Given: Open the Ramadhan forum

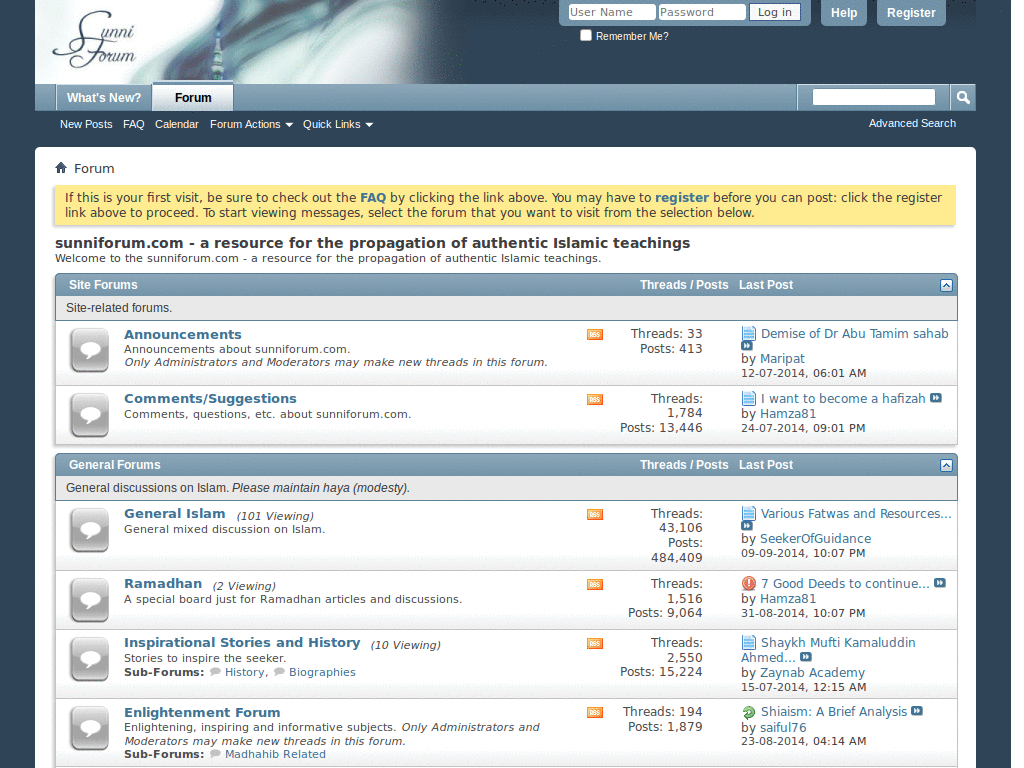Looking at the screenshot, I should pos(163,583).
